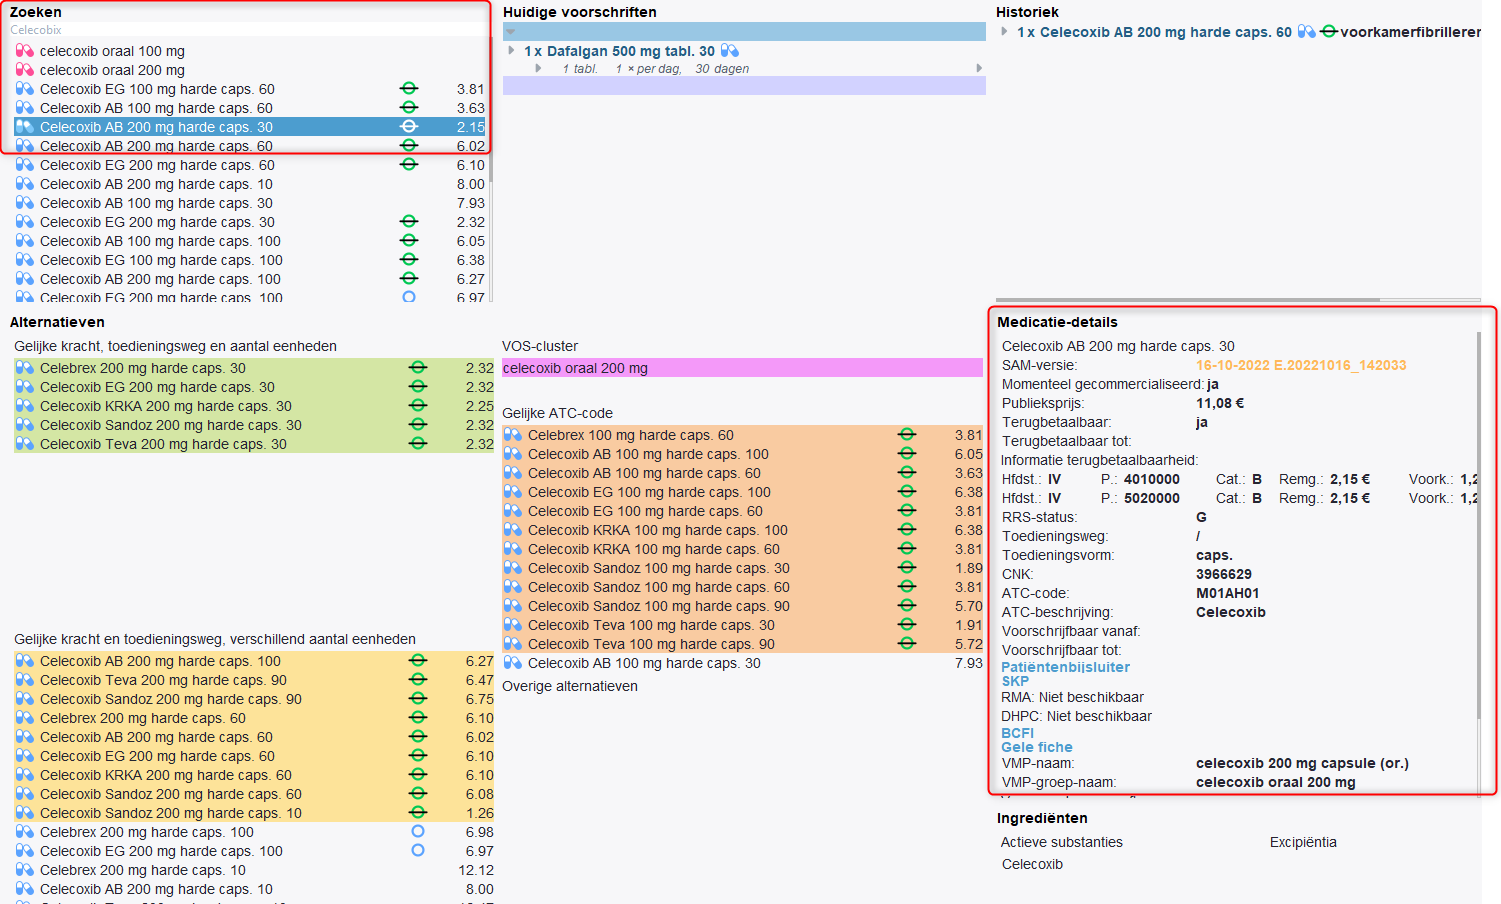Screen dimensions: 1501x904
Task: Select Celecoxib EG 200 mg harde caps. 60 in Zoeken
Action: [250, 165]
